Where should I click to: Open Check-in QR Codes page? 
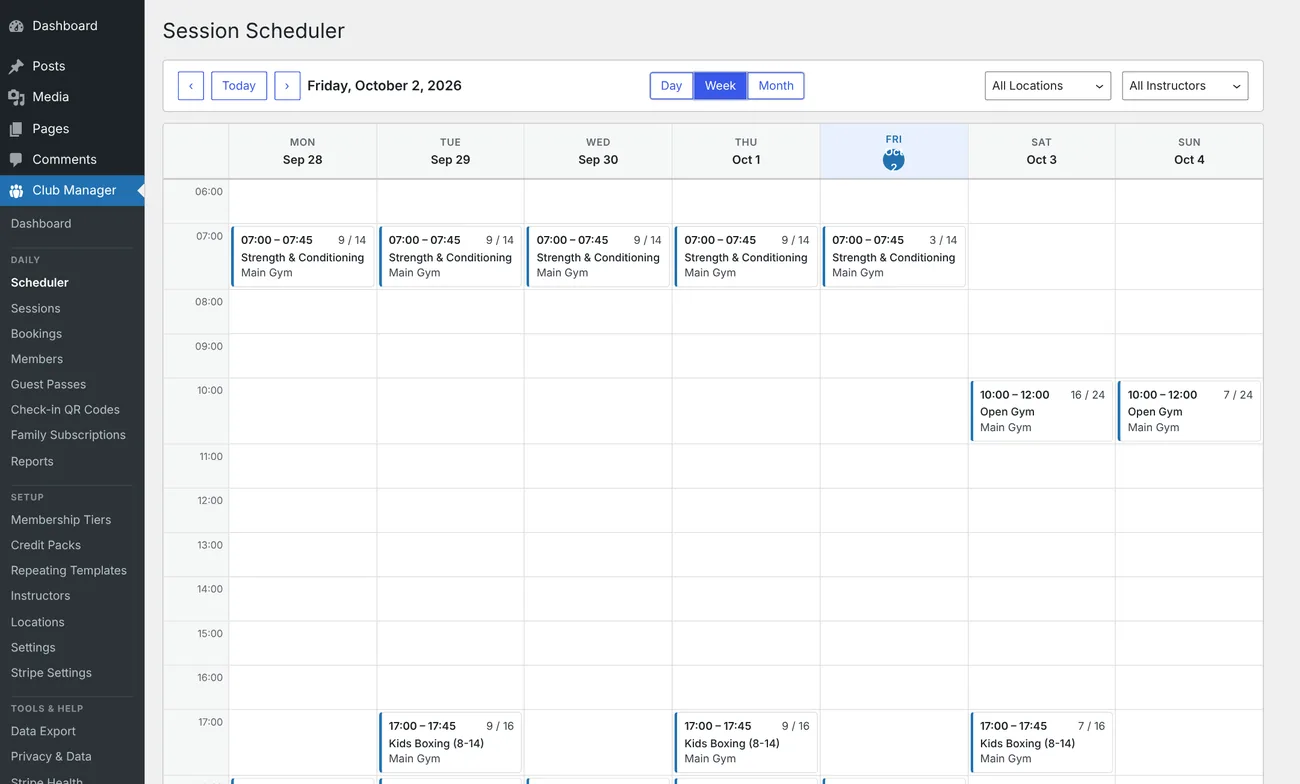pyautogui.click(x=65, y=410)
